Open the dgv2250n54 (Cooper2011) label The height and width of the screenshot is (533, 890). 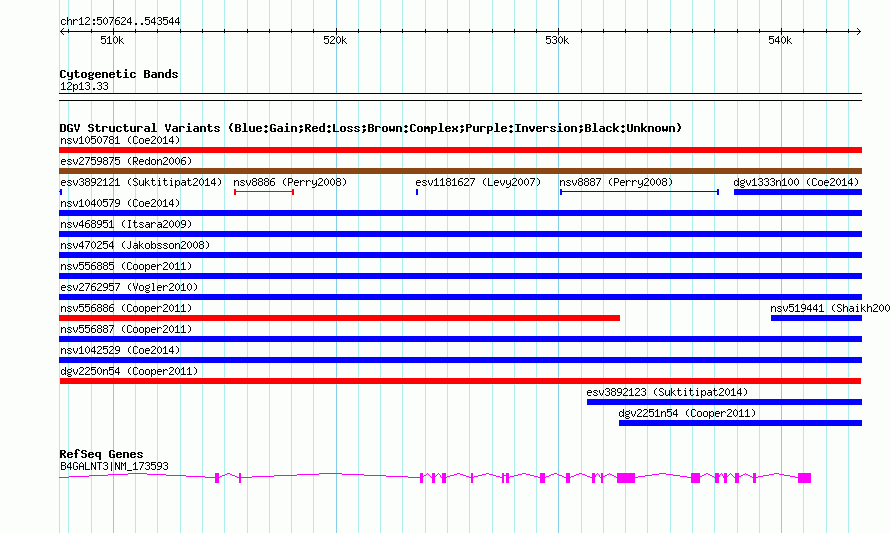coord(129,371)
